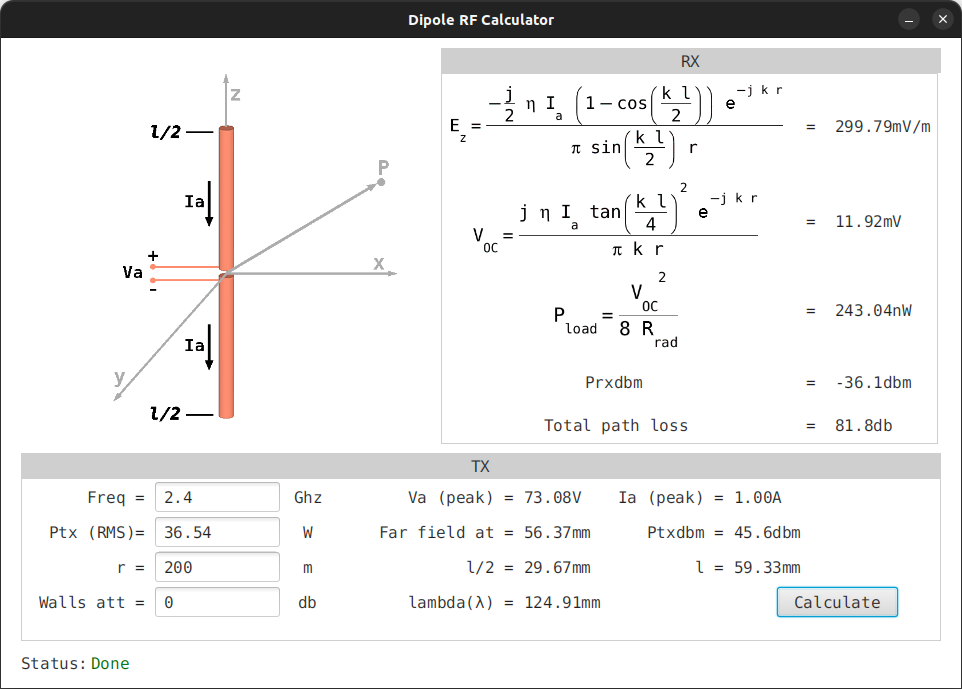Click the Ptxdbm value 45.6dbm
The height and width of the screenshot is (689, 962).
coord(767,533)
